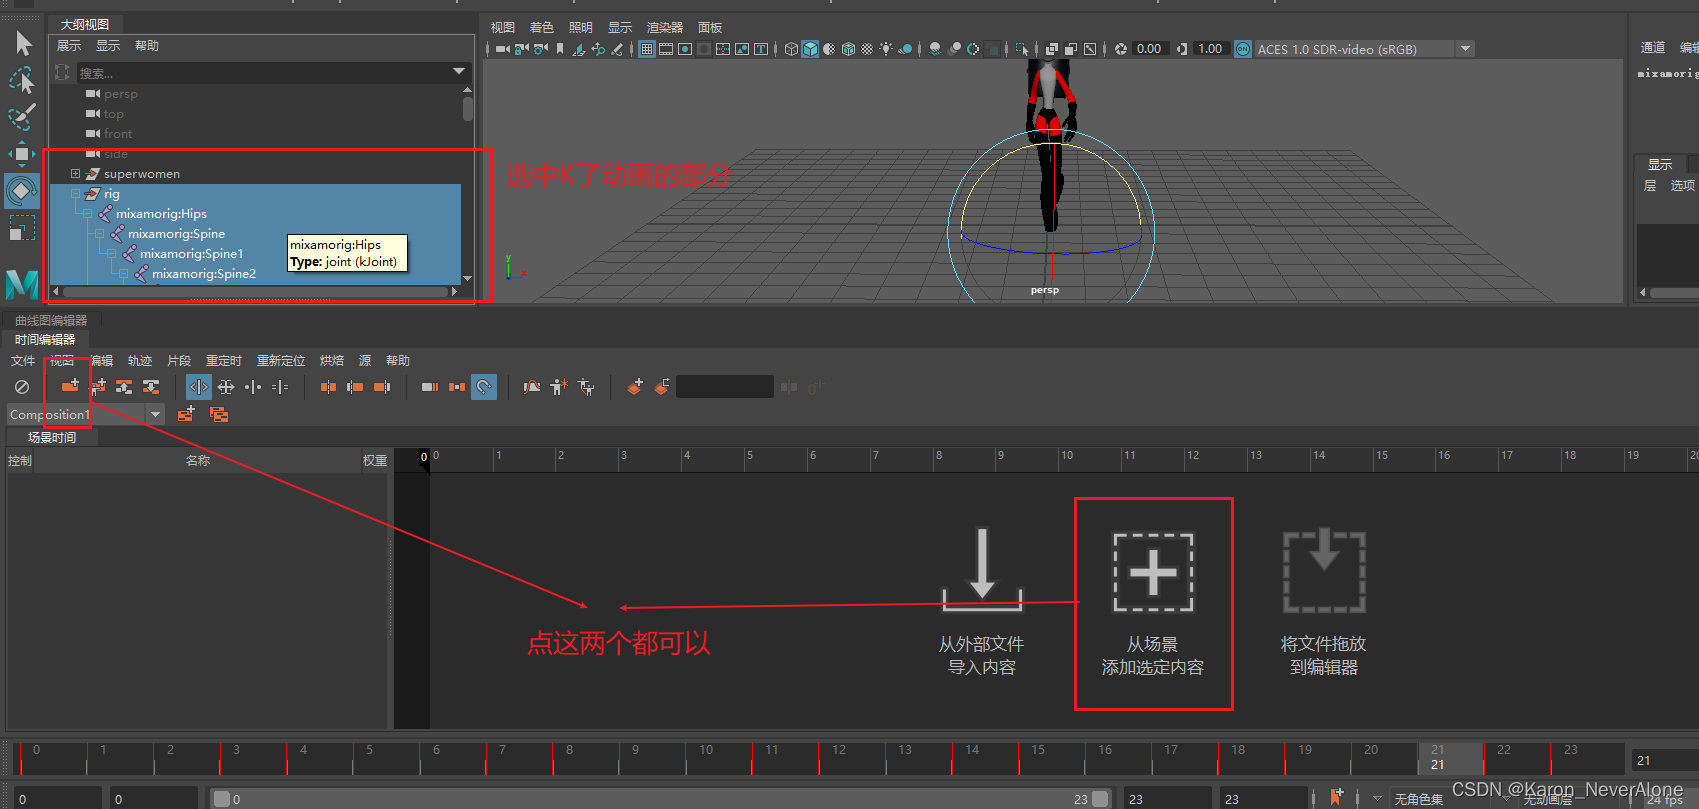The image size is (1699, 809).
Task: Open the 渲染器 viewport menu
Action: (x=665, y=27)
